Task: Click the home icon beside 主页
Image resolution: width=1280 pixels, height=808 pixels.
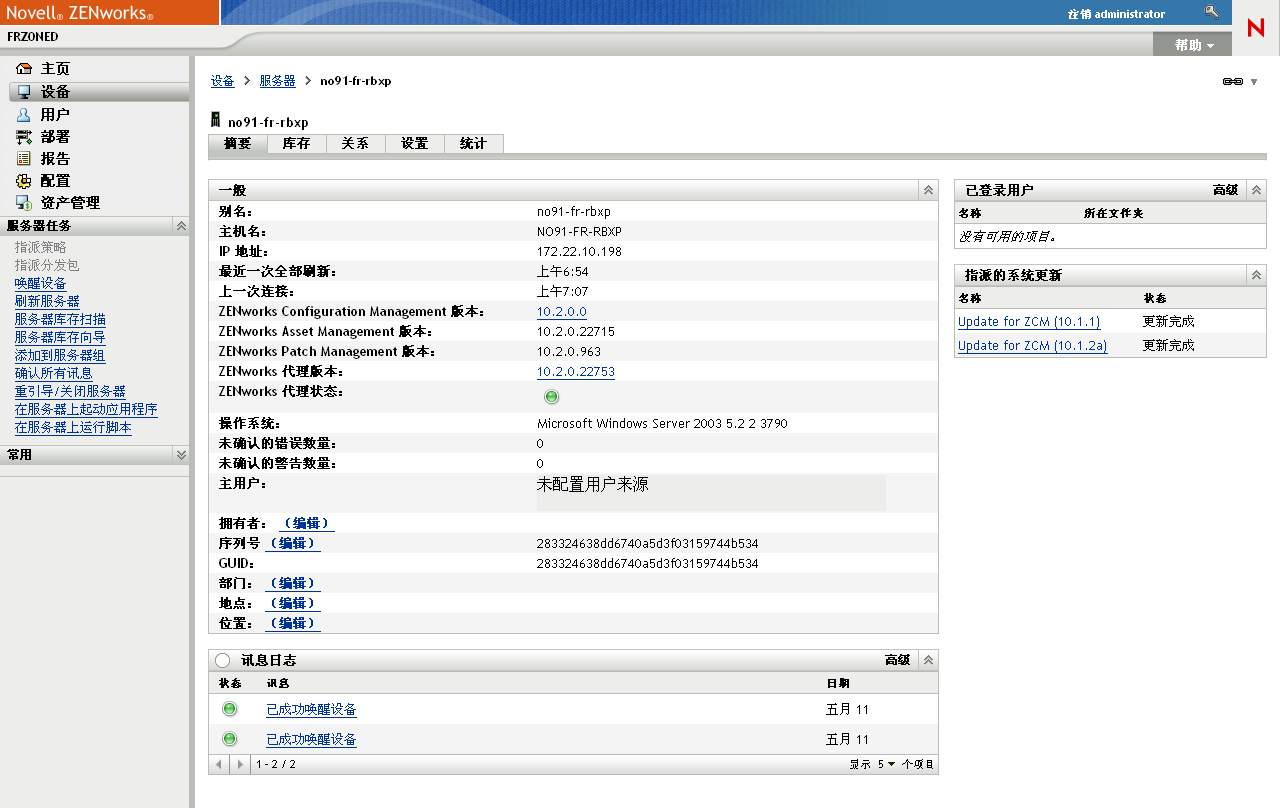Action: coord(24,69)
